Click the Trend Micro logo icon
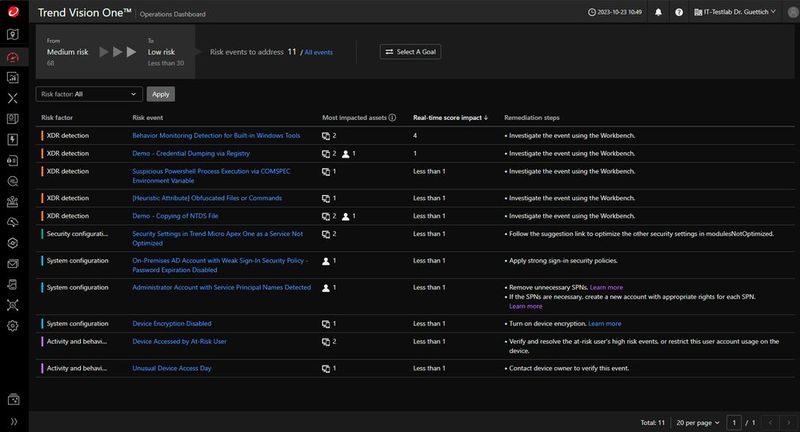This screenshot has height=432, width=800. tap(13, 13)
